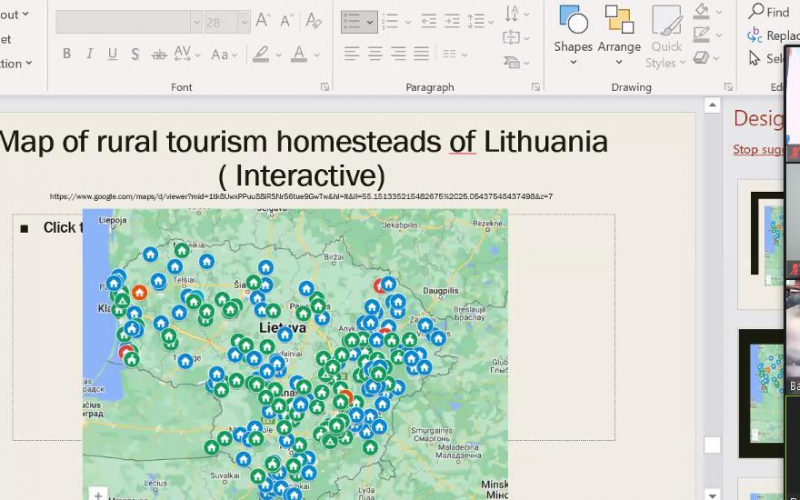Open numbering dropdown arrow
This screenshot has height=500, width=800.
pyautogui.click(x=408, y=22)
